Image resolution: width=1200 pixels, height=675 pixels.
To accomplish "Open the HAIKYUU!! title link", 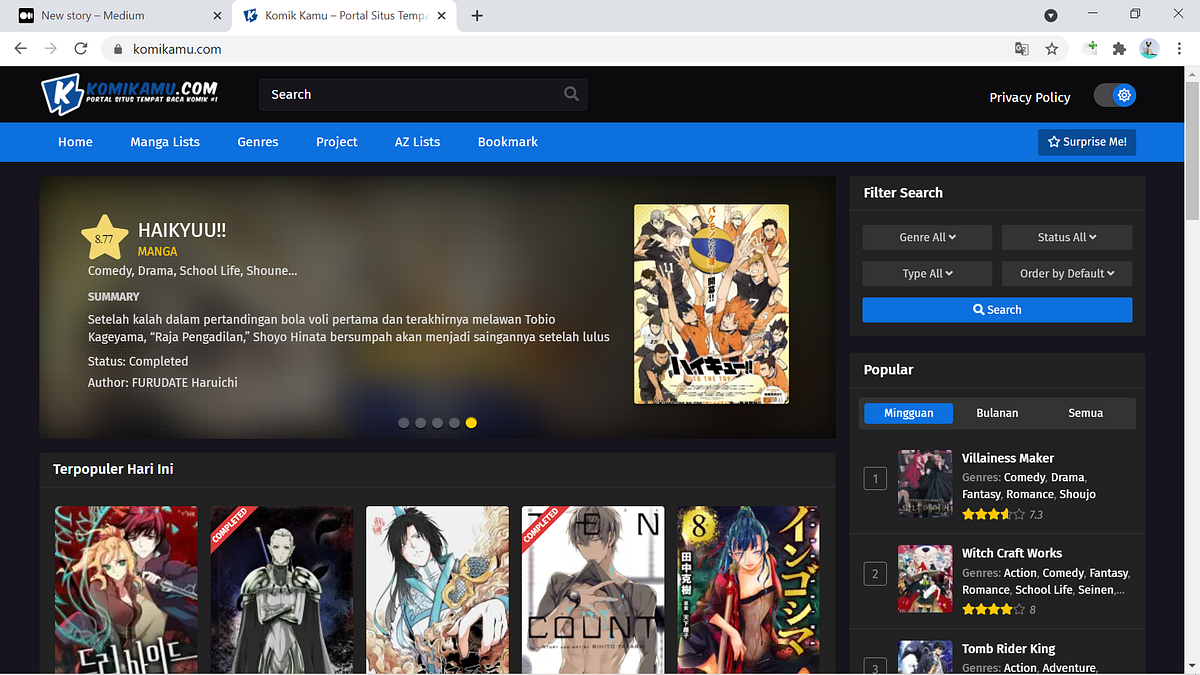I will [182, 230].
